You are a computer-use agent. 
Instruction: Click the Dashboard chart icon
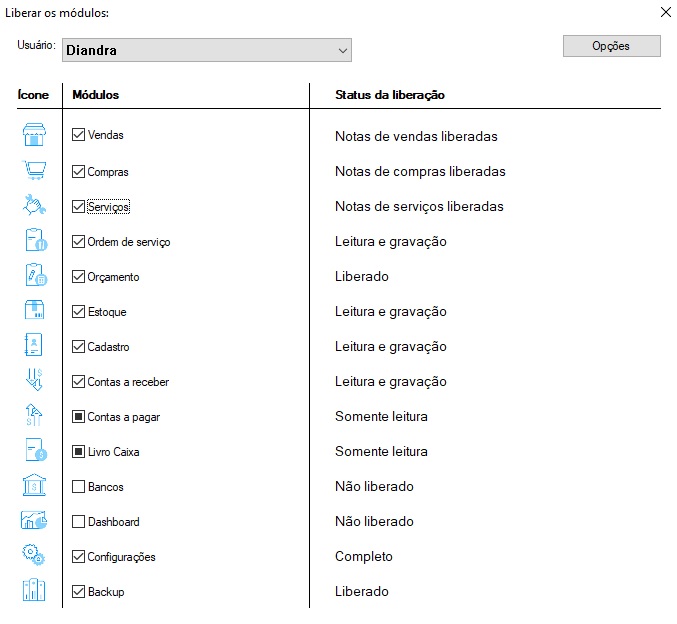[35, 521]
